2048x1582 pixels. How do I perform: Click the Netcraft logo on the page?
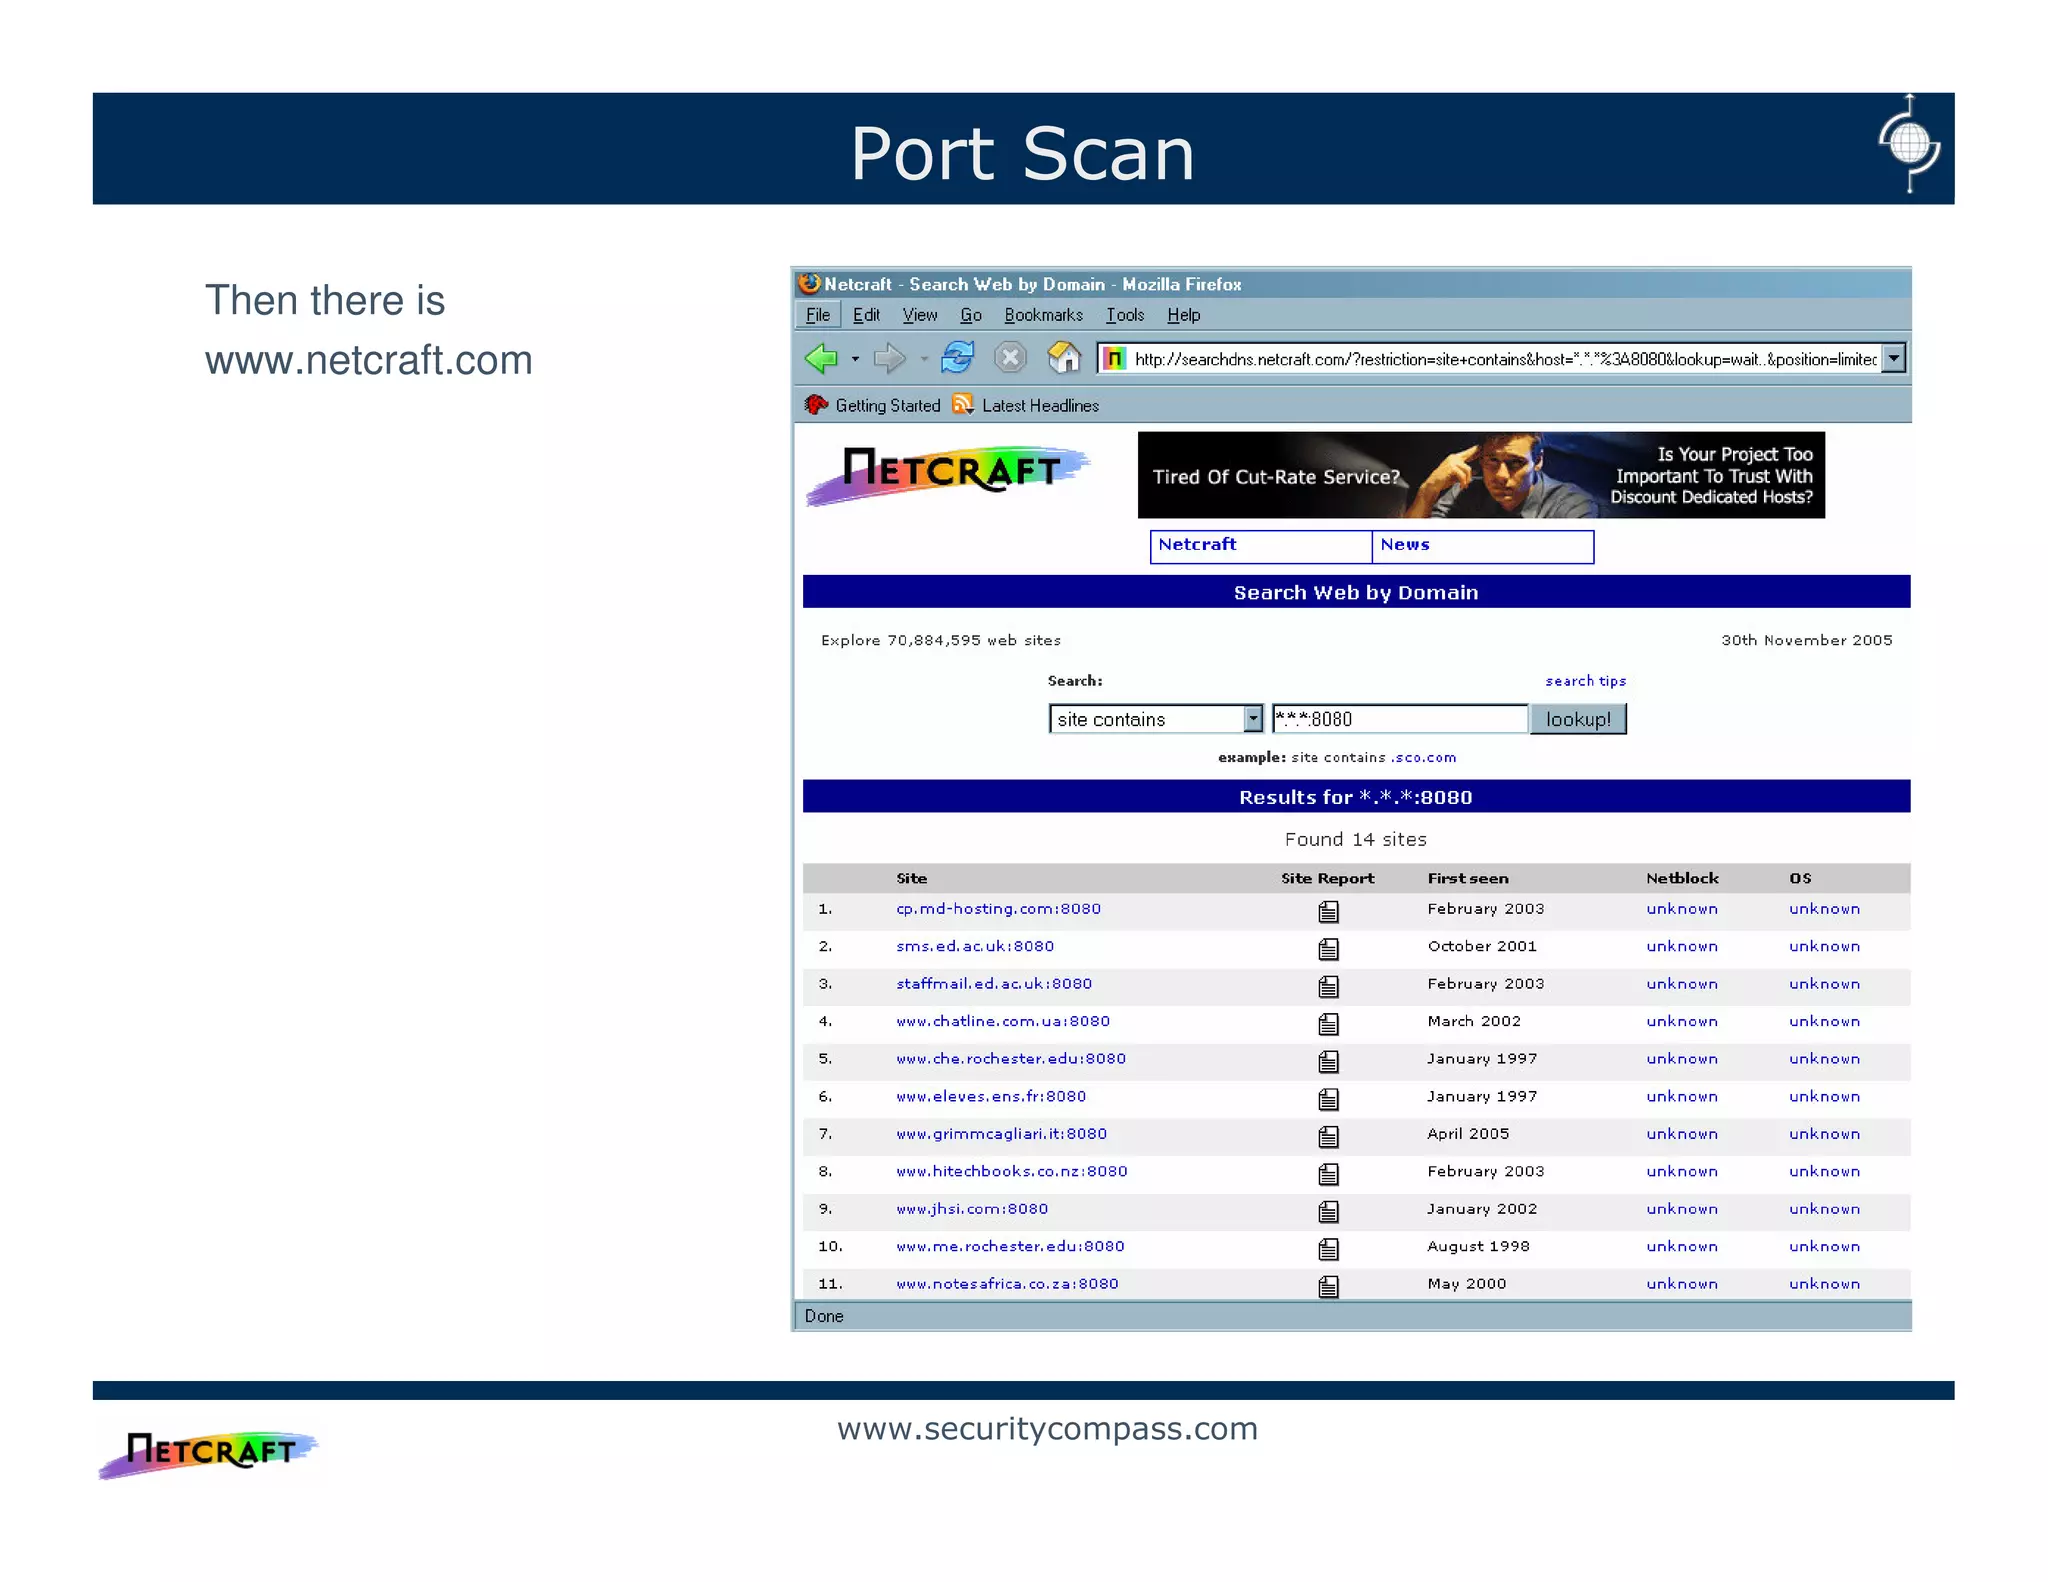pyautogui.click(x=947, y=476)
